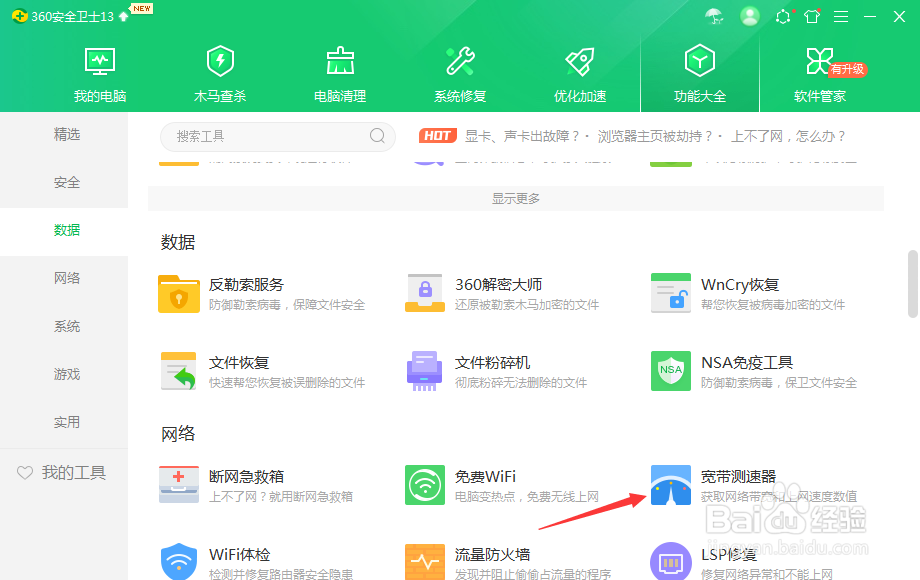Click the search magnifier icon
This screenshot has height=580, width=920.
[x=377, y=136]
